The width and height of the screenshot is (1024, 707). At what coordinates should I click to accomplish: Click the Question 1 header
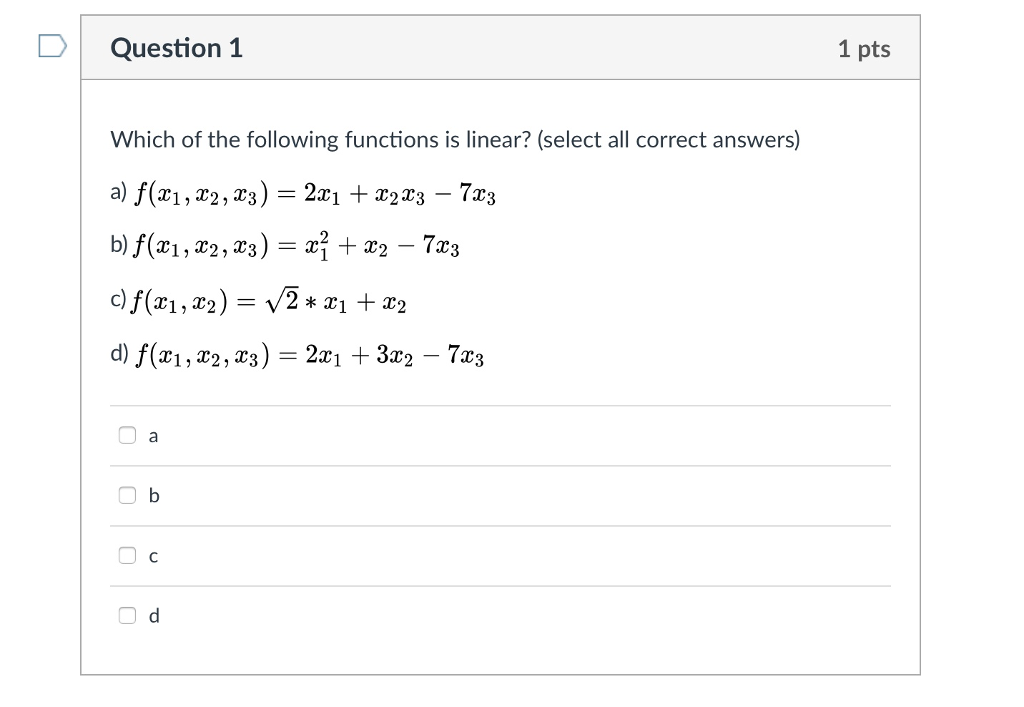(x=176, y=47)
